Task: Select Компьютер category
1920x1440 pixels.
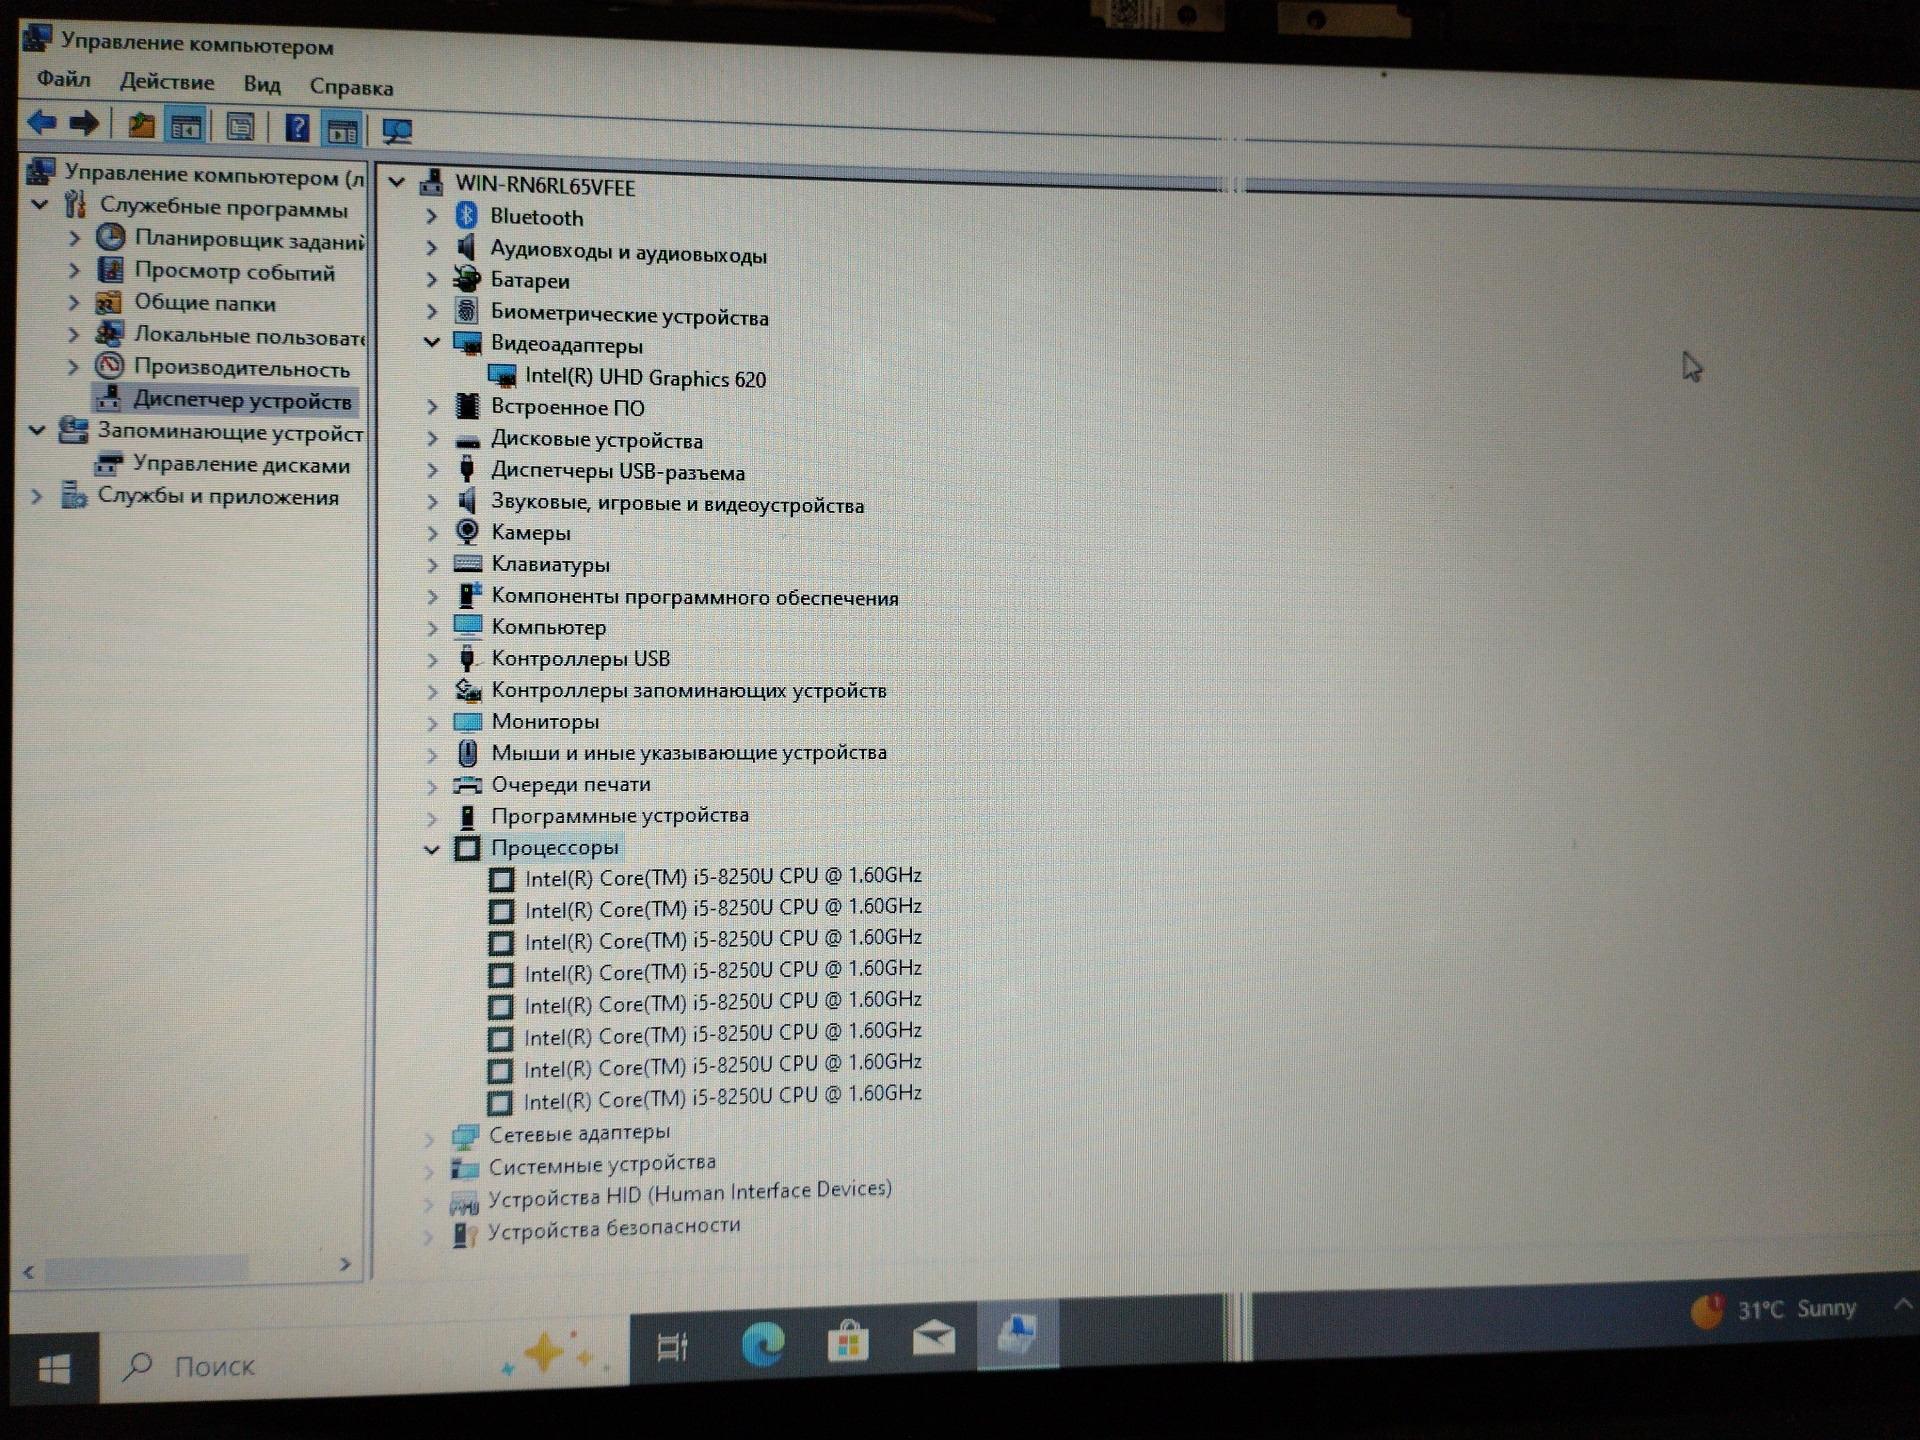Action: [x=548, y=627]
